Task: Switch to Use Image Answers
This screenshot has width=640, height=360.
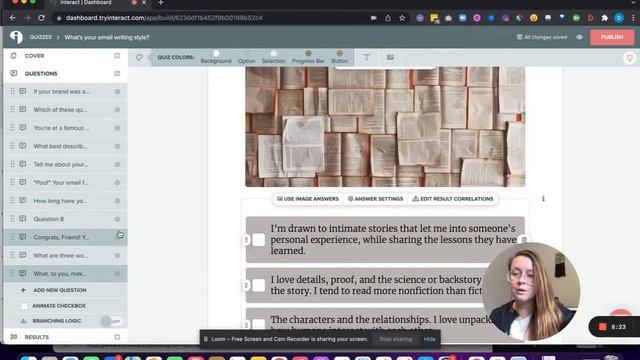Action: (308, 199)
